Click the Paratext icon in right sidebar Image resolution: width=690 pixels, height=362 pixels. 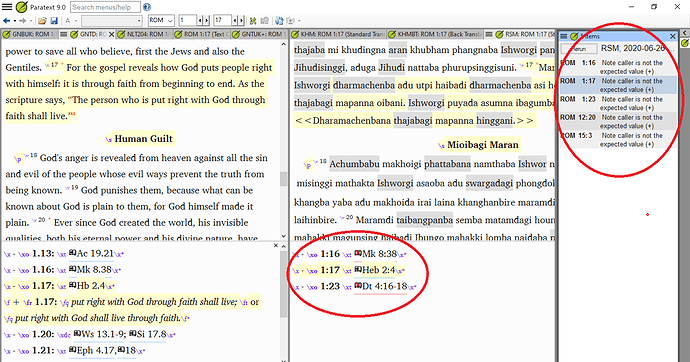click(685, 43)
